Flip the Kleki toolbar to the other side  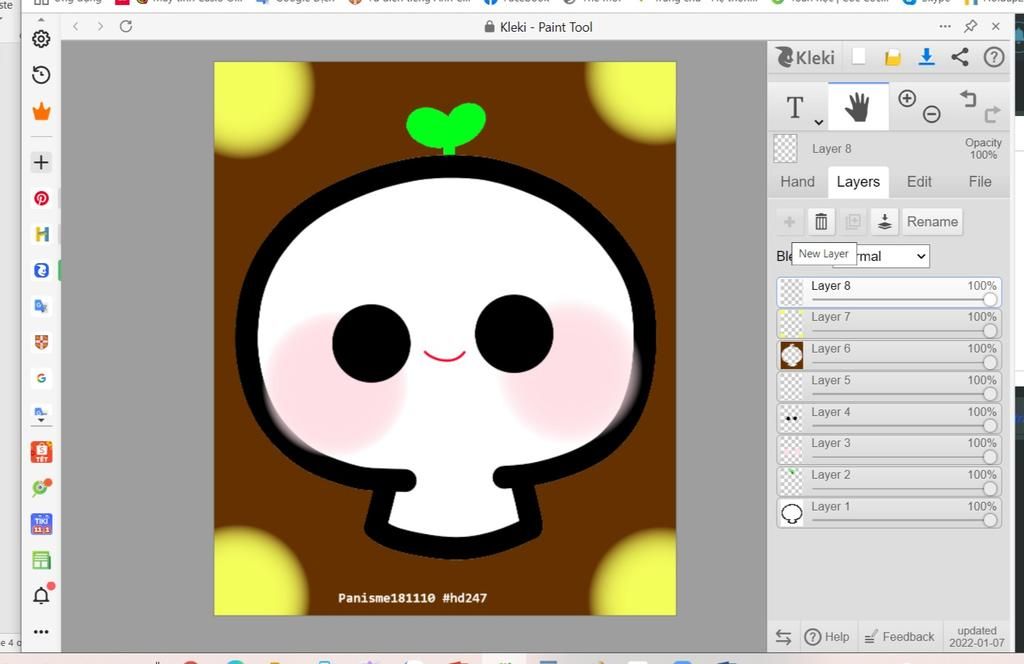[783, 637]
